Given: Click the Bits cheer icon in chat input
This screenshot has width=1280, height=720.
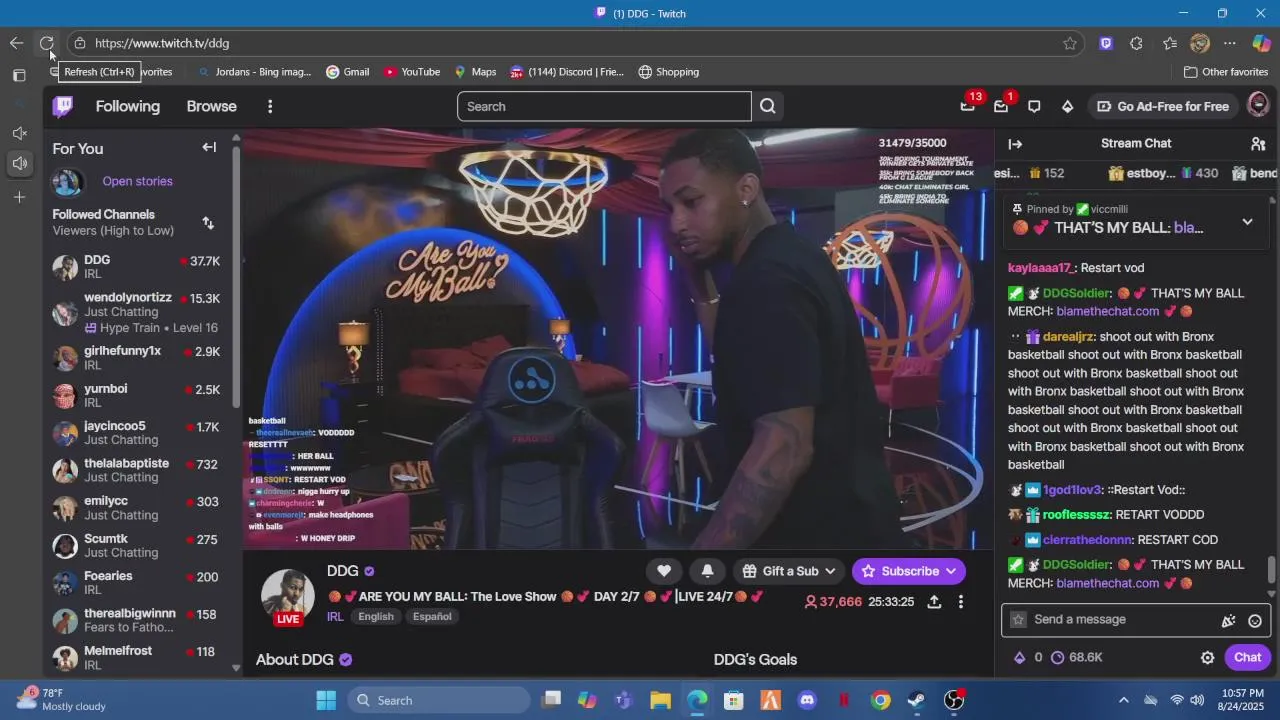Looking at the screenshot, I should 1228,620.
